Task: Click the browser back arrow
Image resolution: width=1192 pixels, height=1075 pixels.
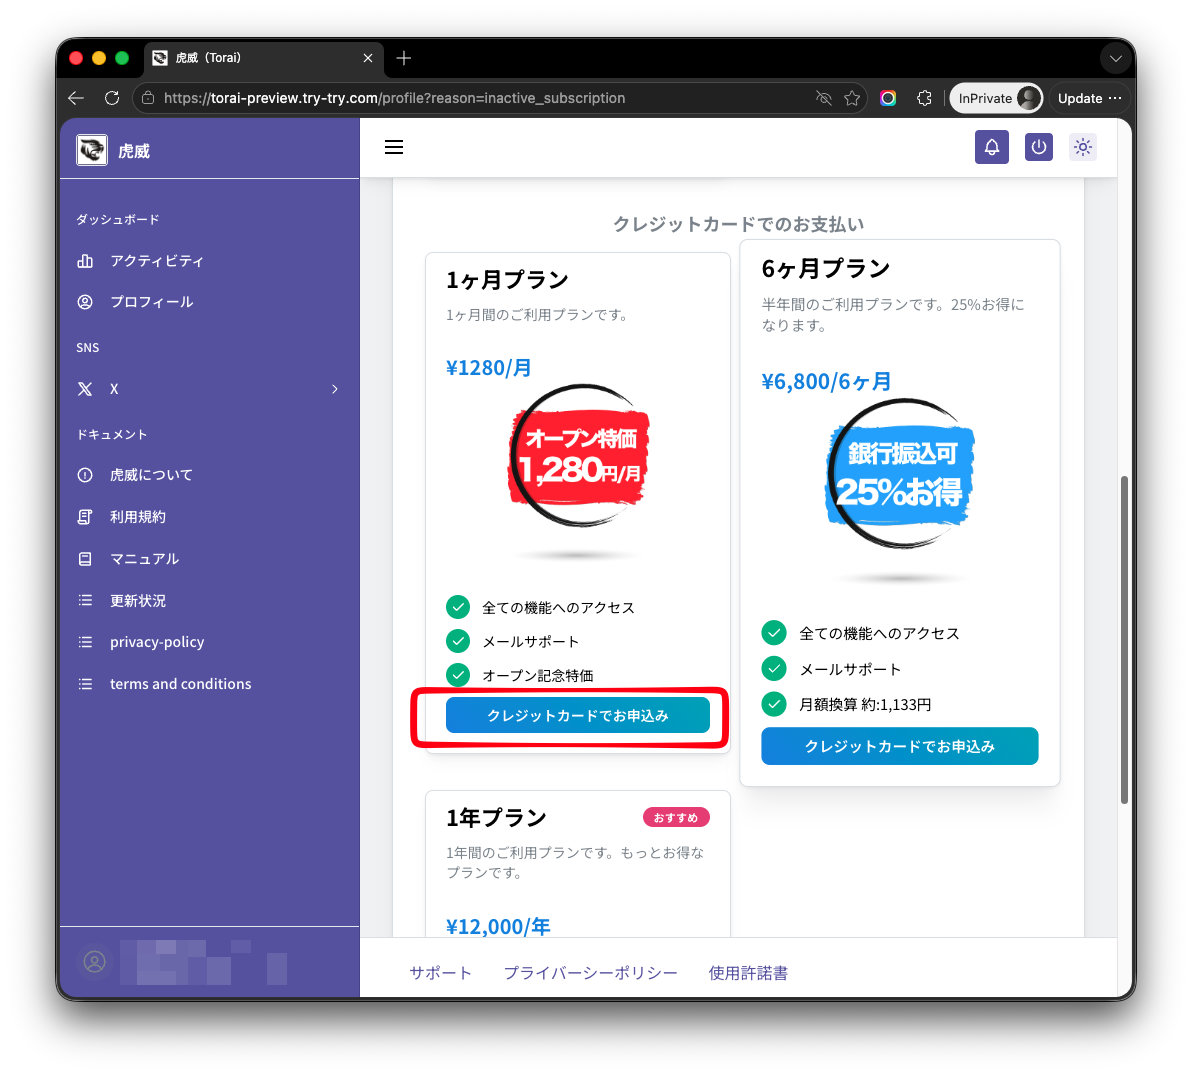Action: click(76, 98)
